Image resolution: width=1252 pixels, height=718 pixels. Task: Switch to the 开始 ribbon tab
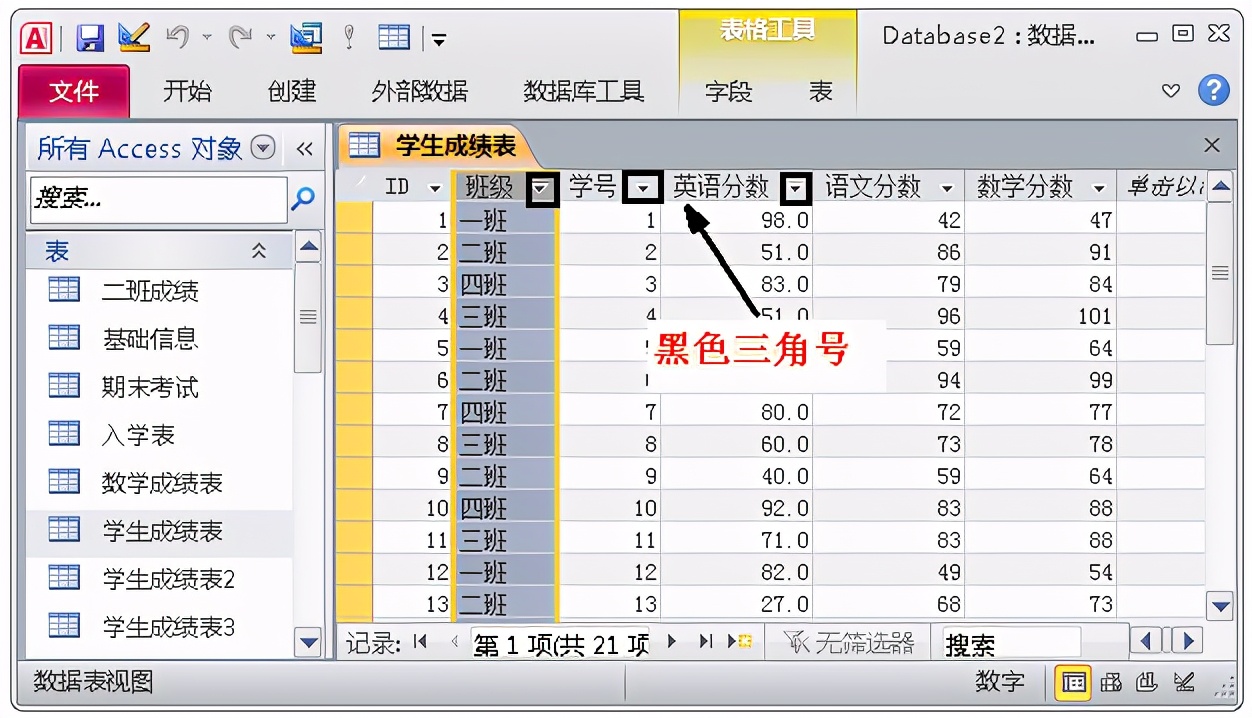coord(188,92)
